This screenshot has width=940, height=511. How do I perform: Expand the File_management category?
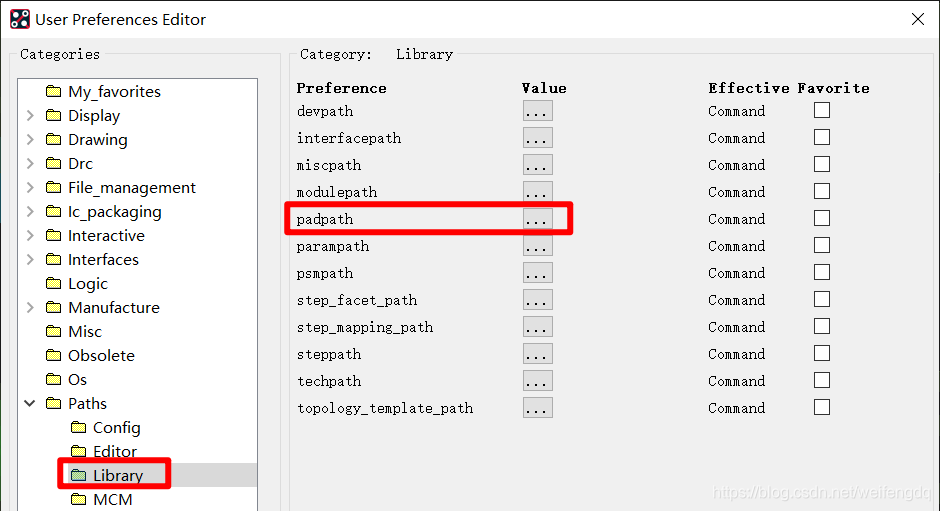[30, 187]
